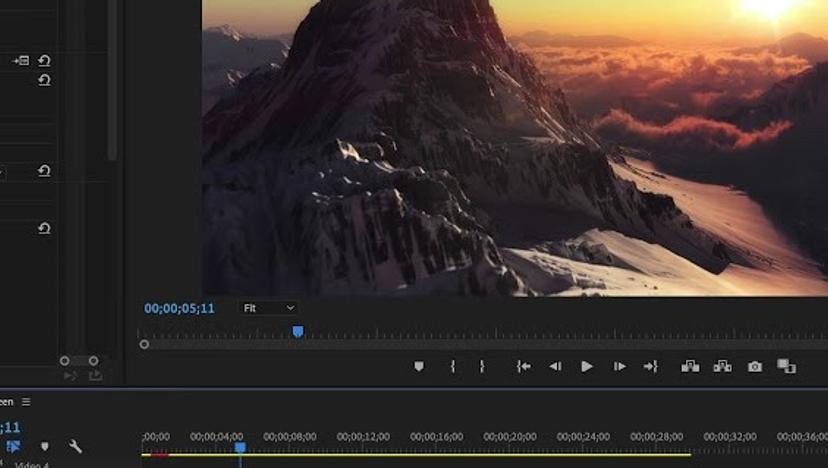The image size is (828, 468).
Task: Mark Out point with right brace
Action: point(481,367)
